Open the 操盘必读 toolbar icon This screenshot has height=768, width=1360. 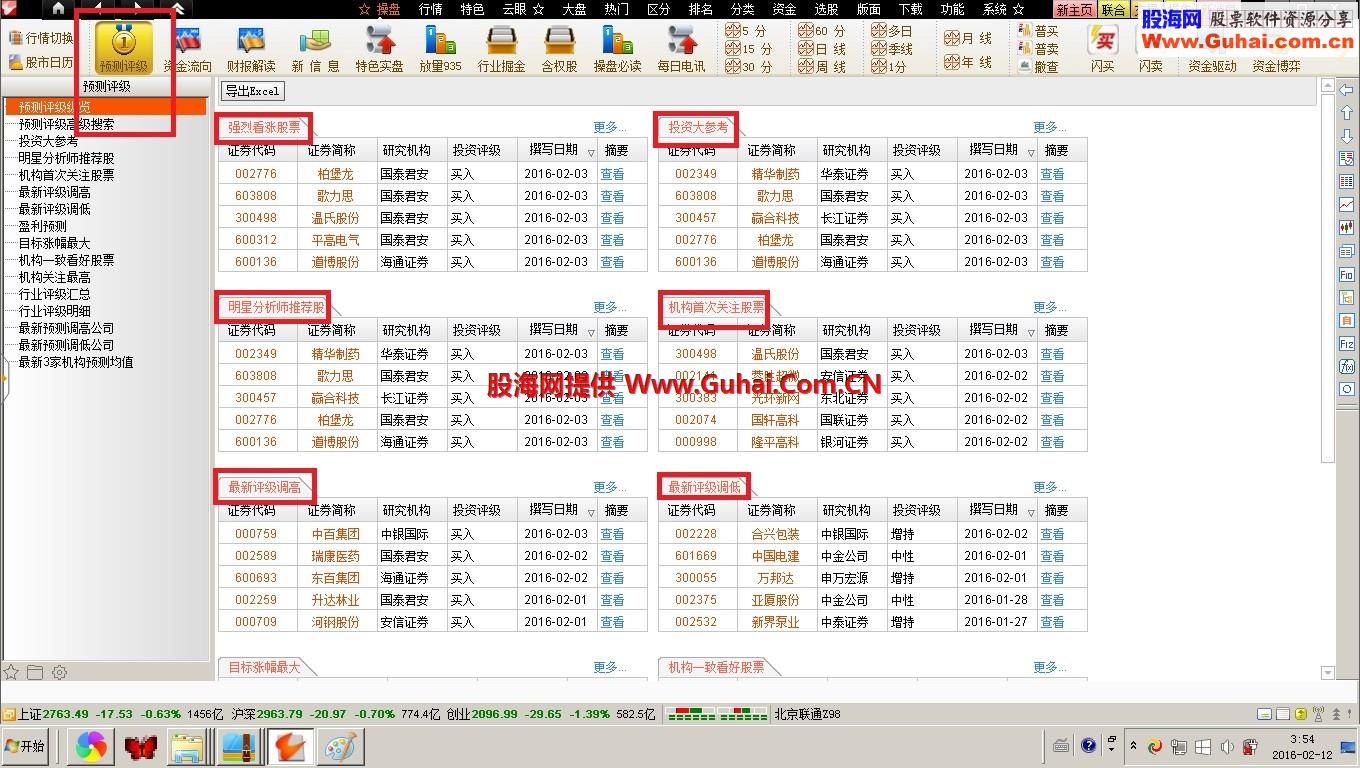[617, 47]
